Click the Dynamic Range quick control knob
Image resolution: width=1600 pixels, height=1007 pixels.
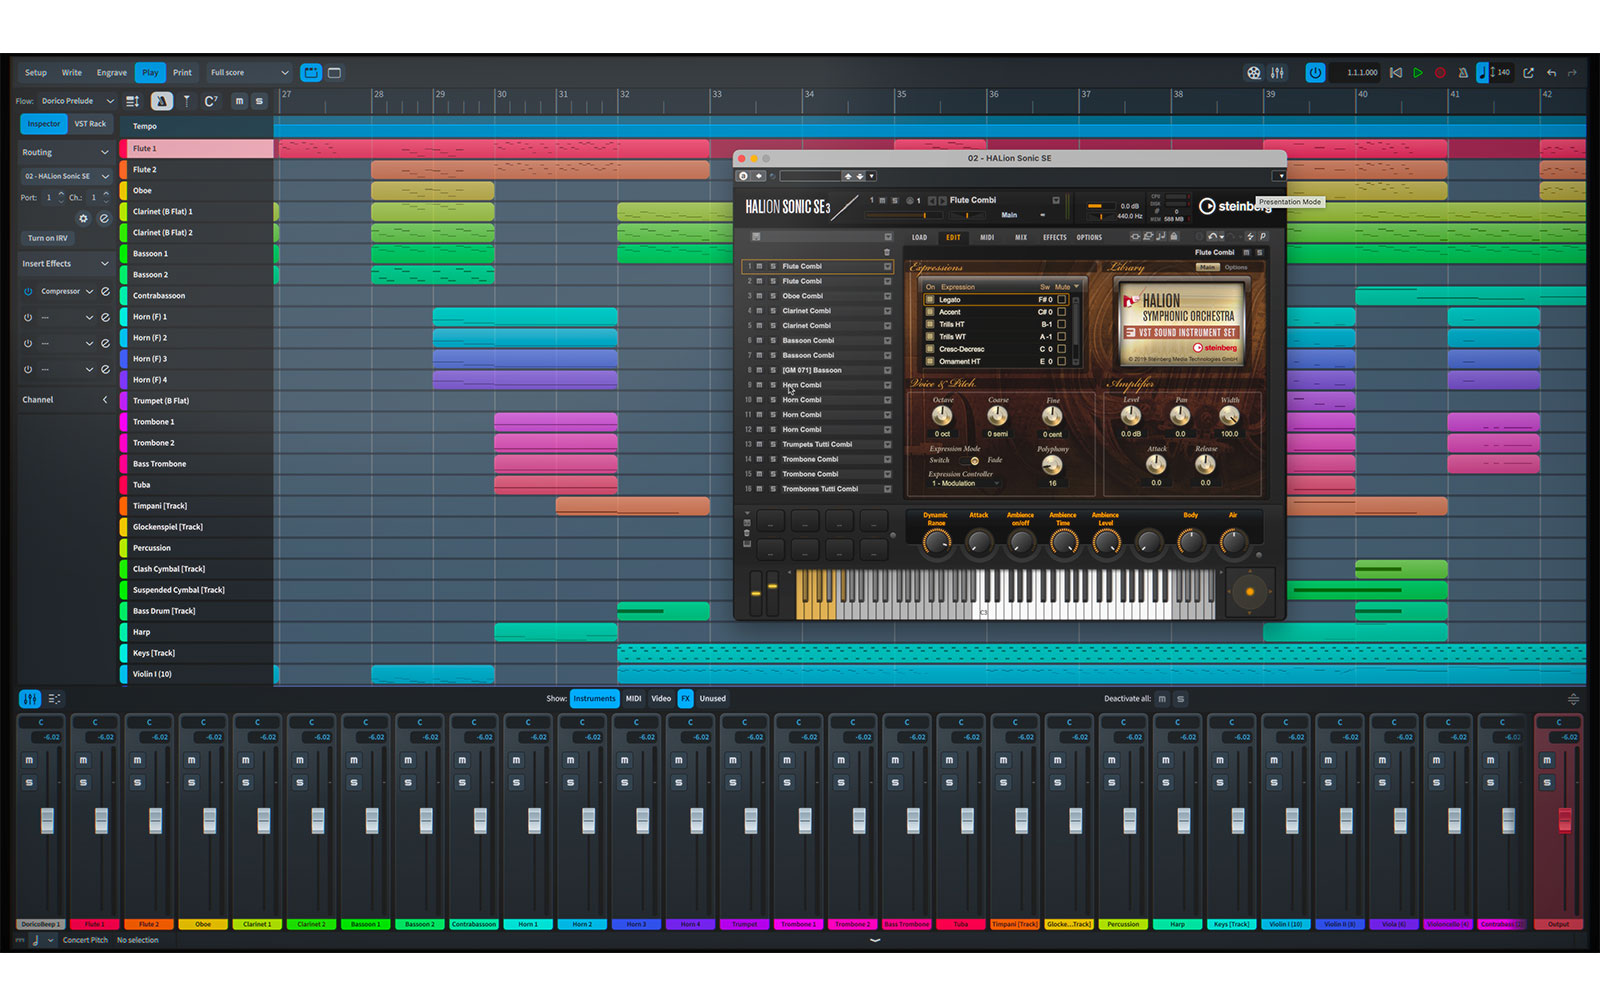pos(936,542)
